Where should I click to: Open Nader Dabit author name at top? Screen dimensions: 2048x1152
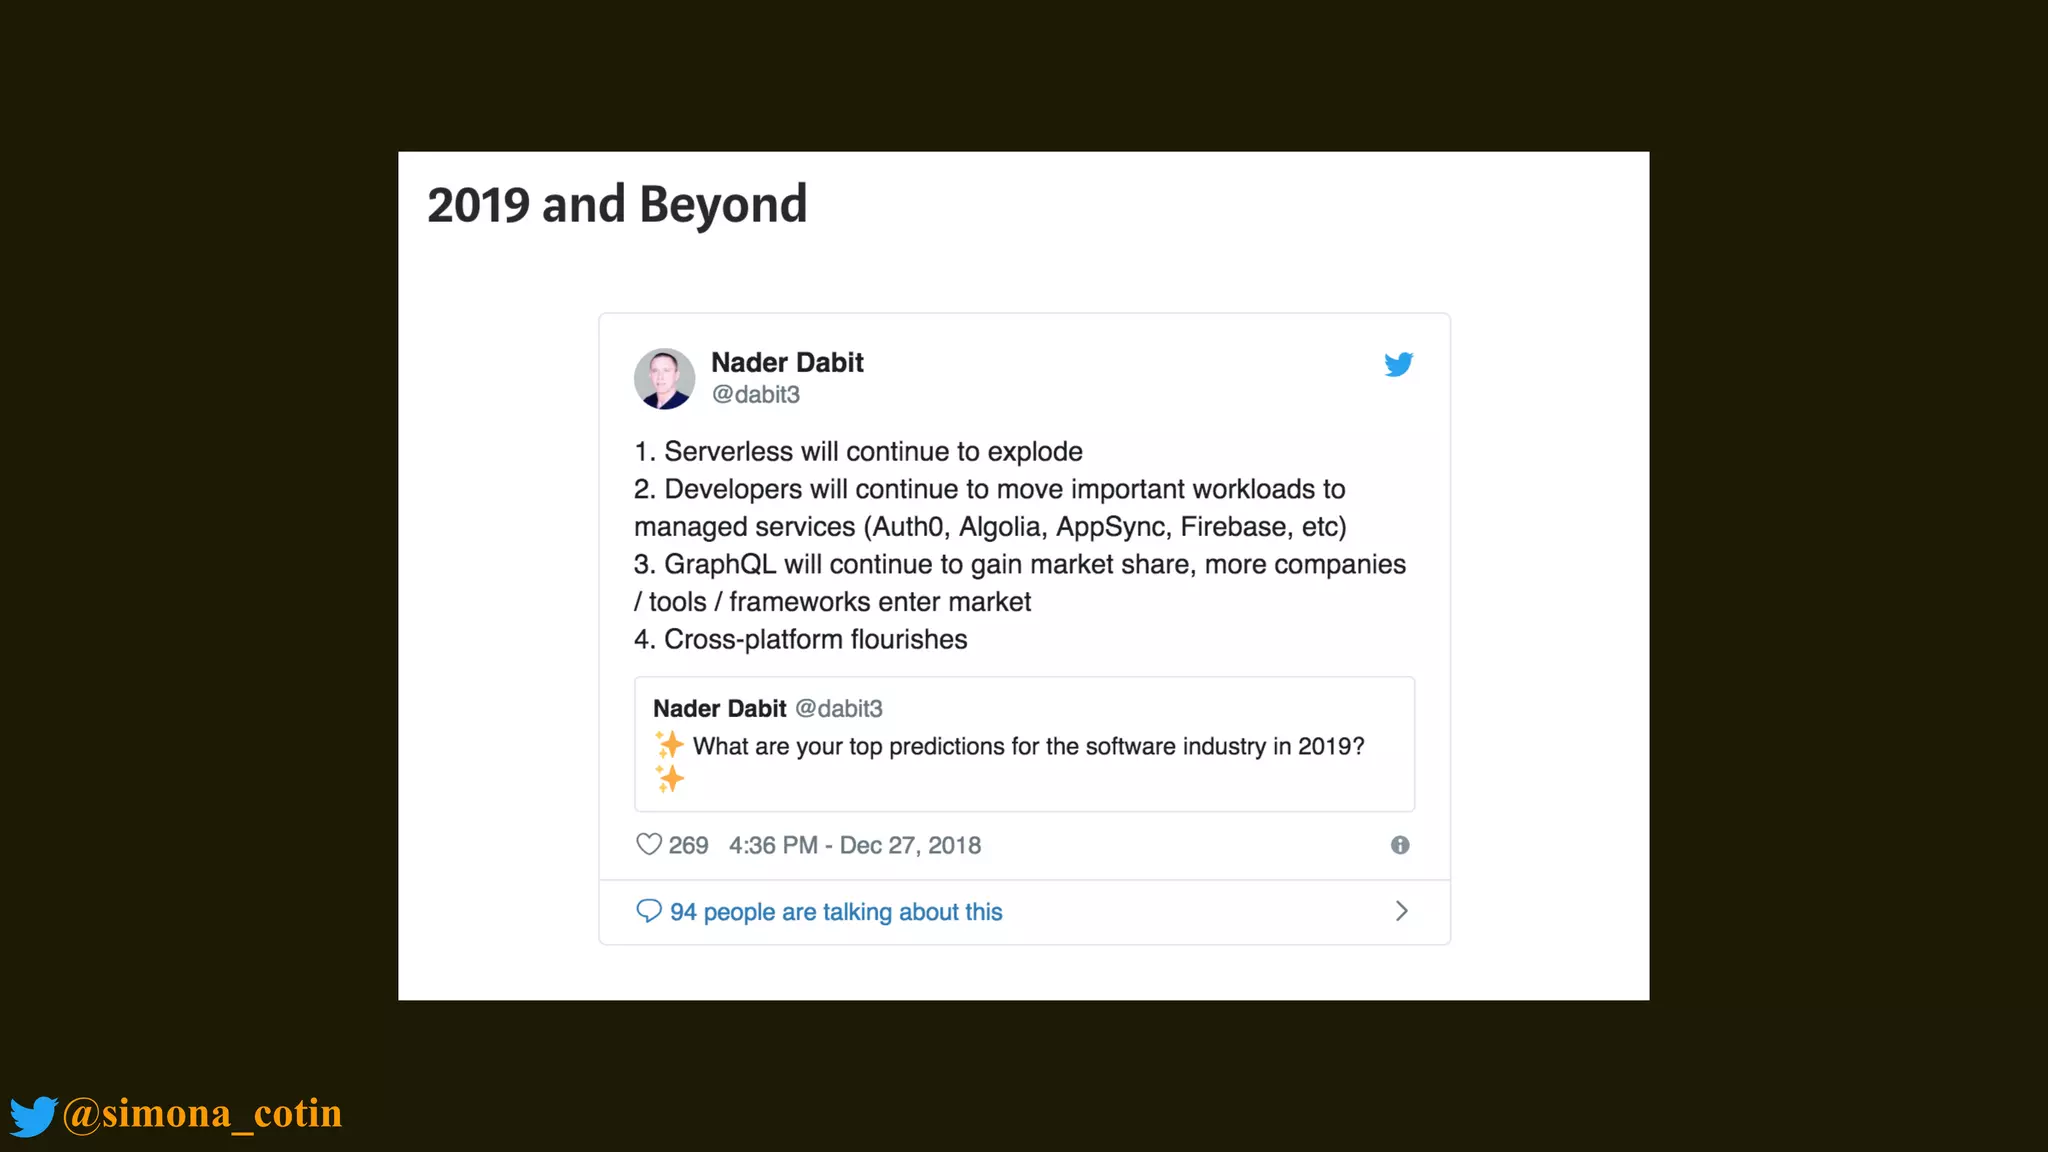pyautogui.click(x=787, y=362)
